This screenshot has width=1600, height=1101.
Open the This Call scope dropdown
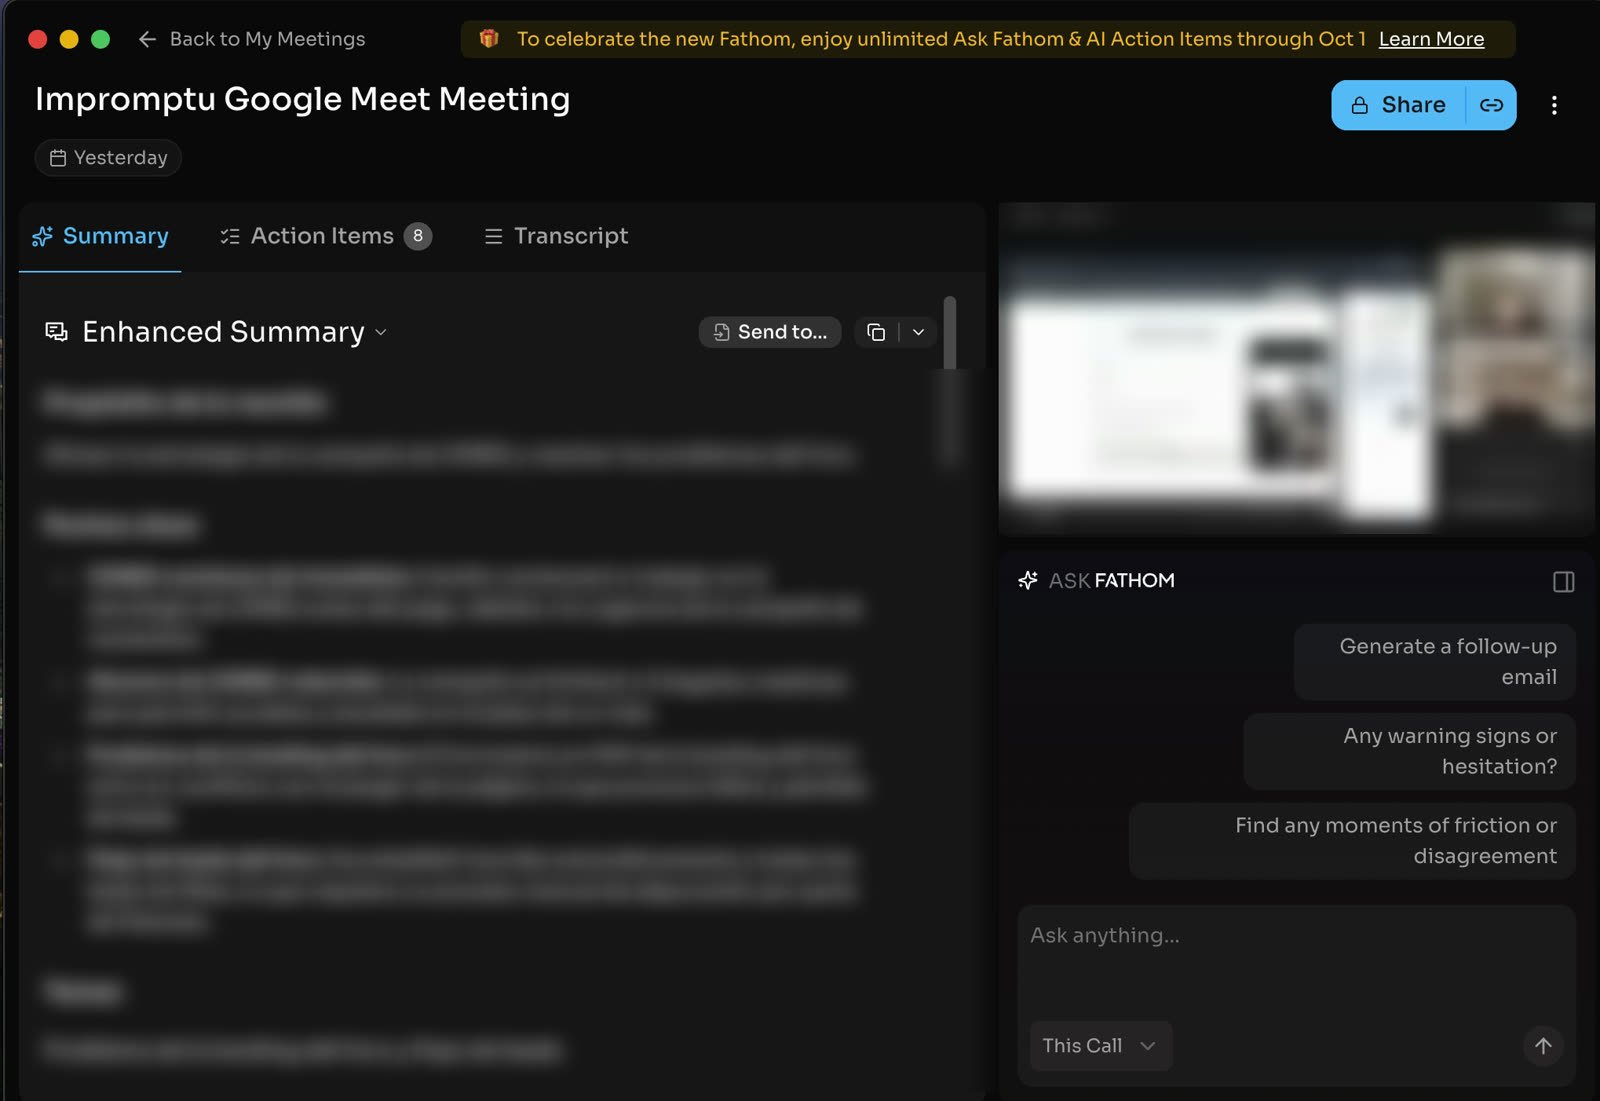pyautogui.click(x=1100, y=1046)
